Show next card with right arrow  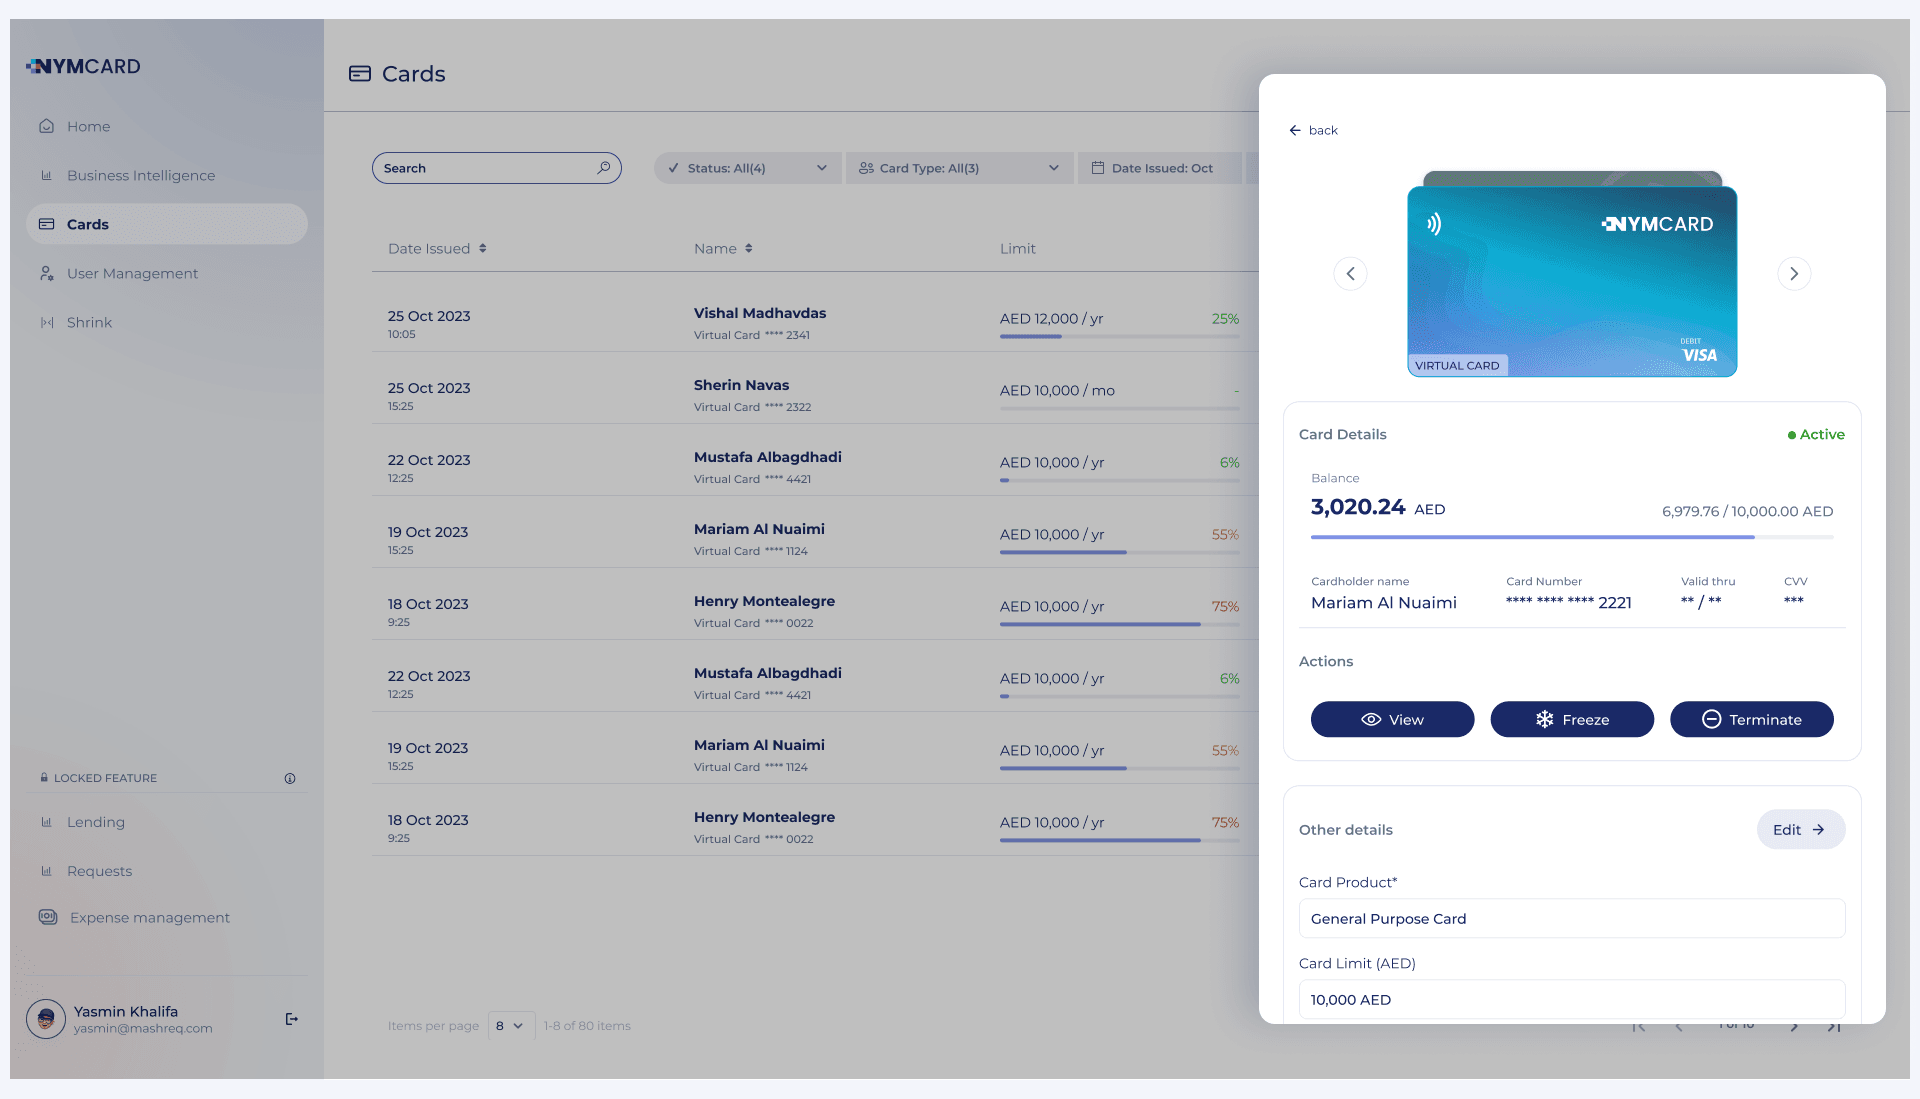(1794, 274)
